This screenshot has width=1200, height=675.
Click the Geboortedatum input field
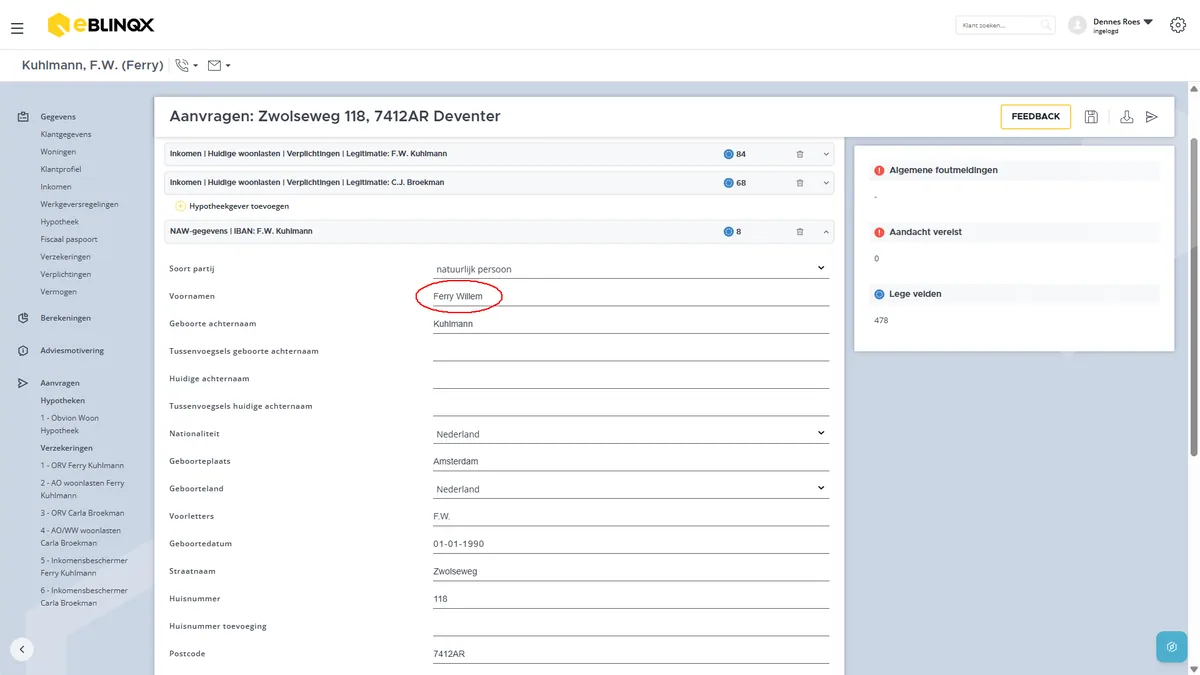(x=631, y=544)
